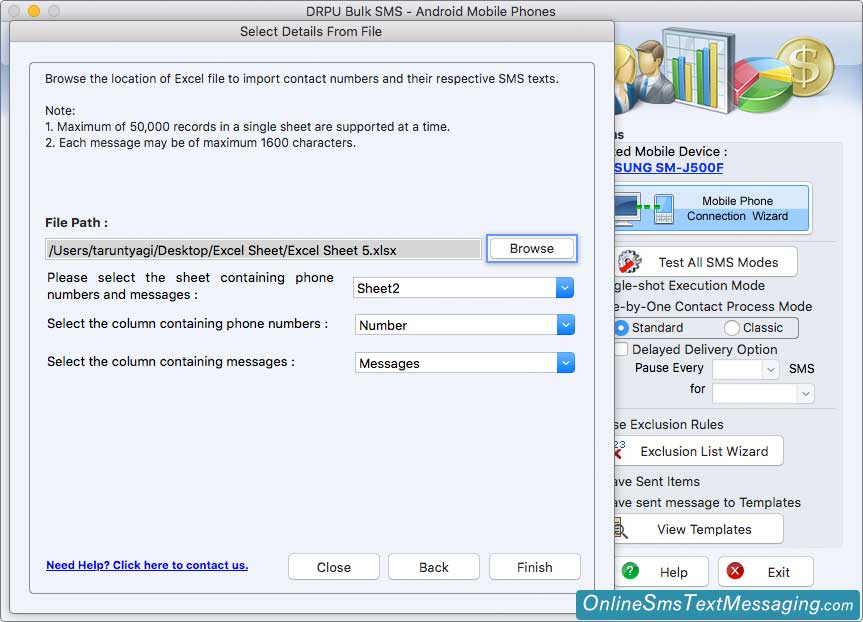The width and height of the screenshot is (863, 622).
Task: Click the SUNG SM-J500F device link
Action: point(669,168)
